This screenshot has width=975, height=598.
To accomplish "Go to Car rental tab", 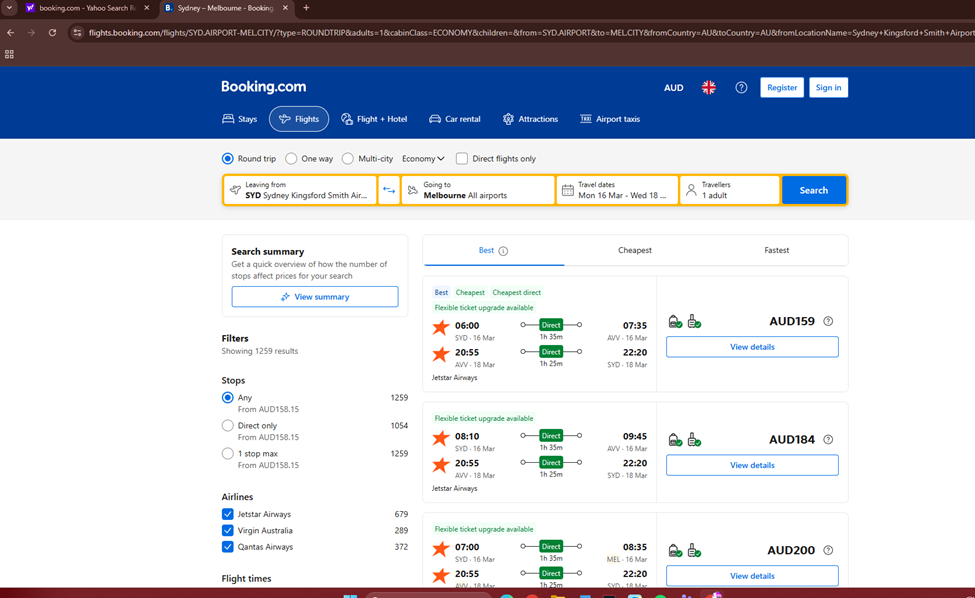I will pos(455,119).
